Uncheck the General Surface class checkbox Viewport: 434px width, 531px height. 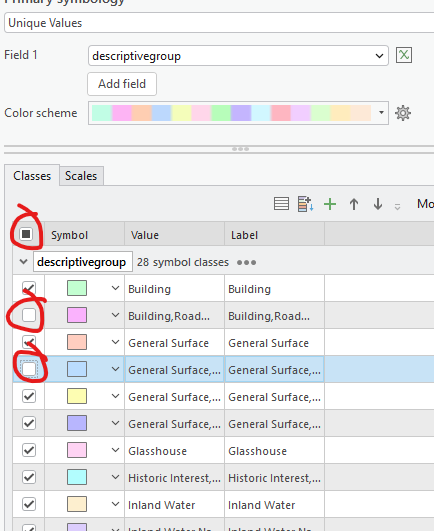pyautogui.click(x=29, y=342)
